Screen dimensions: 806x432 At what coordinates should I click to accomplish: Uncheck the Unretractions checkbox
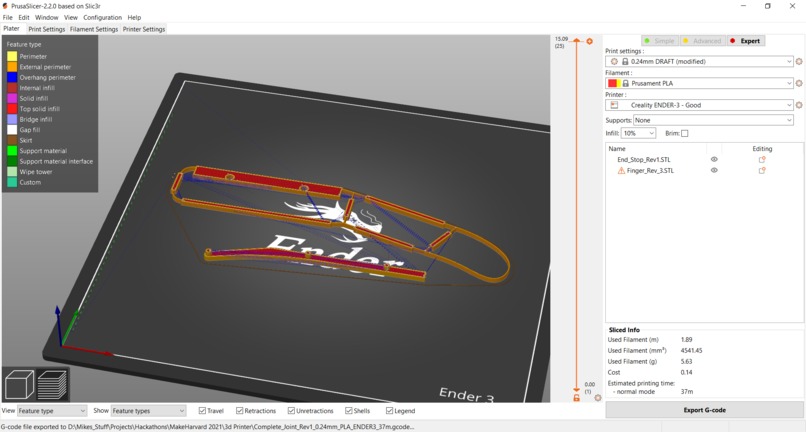point(291,410)
